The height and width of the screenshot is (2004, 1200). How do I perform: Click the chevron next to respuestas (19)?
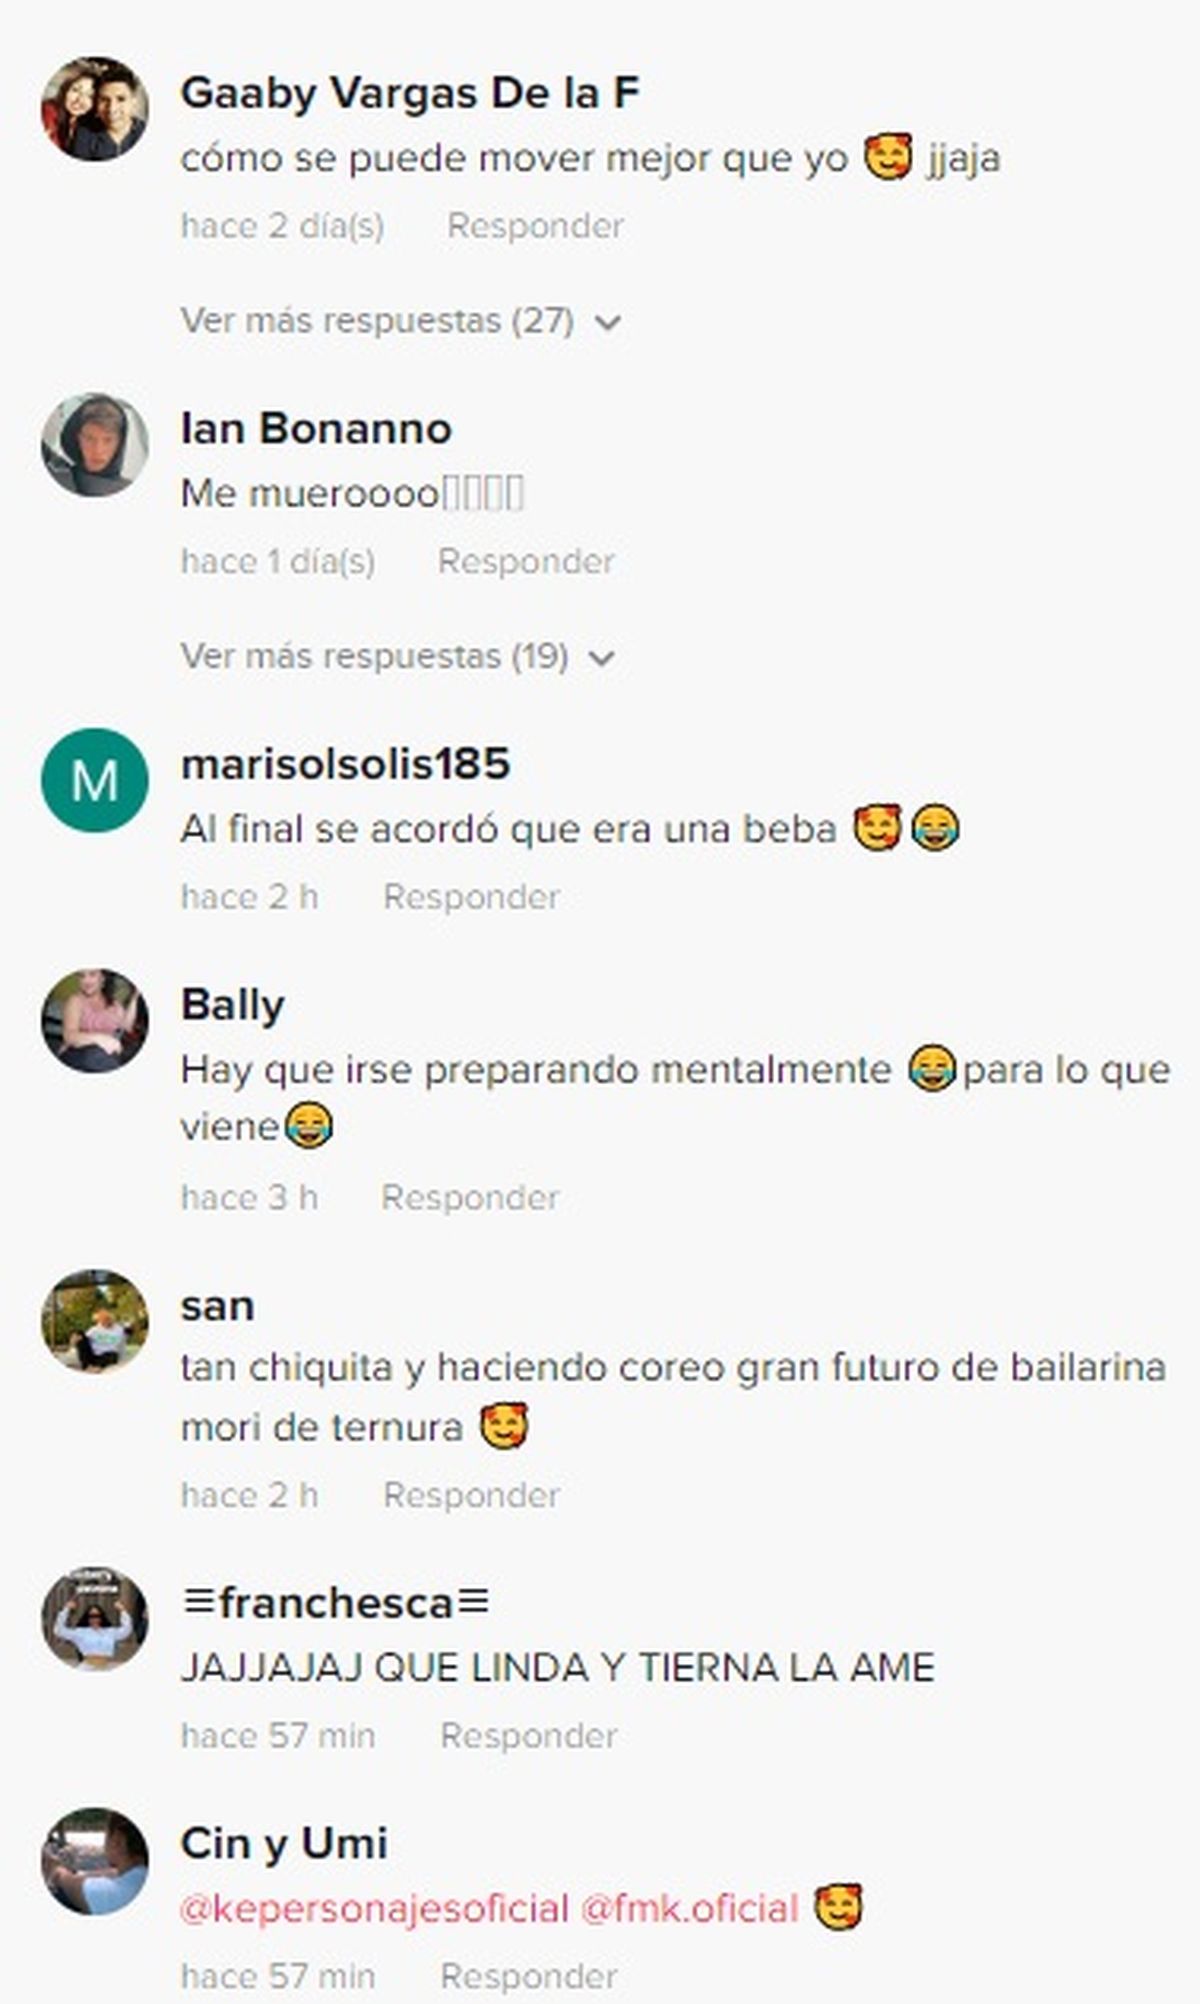coord(602,659)
